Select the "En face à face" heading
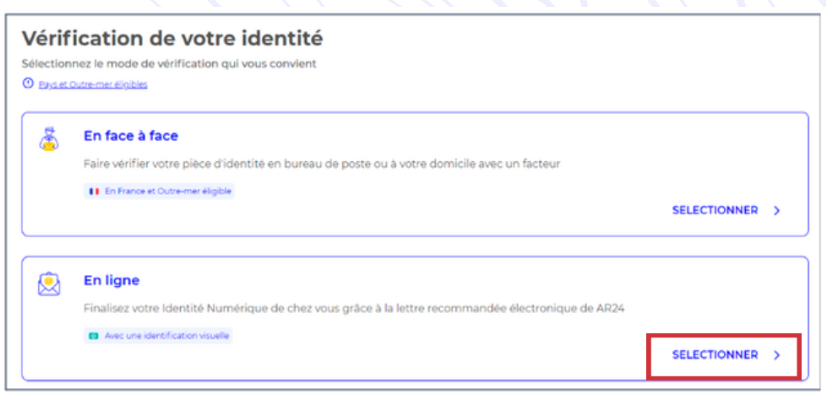This screenshot has height=398, width=826. tap(131, 136)
